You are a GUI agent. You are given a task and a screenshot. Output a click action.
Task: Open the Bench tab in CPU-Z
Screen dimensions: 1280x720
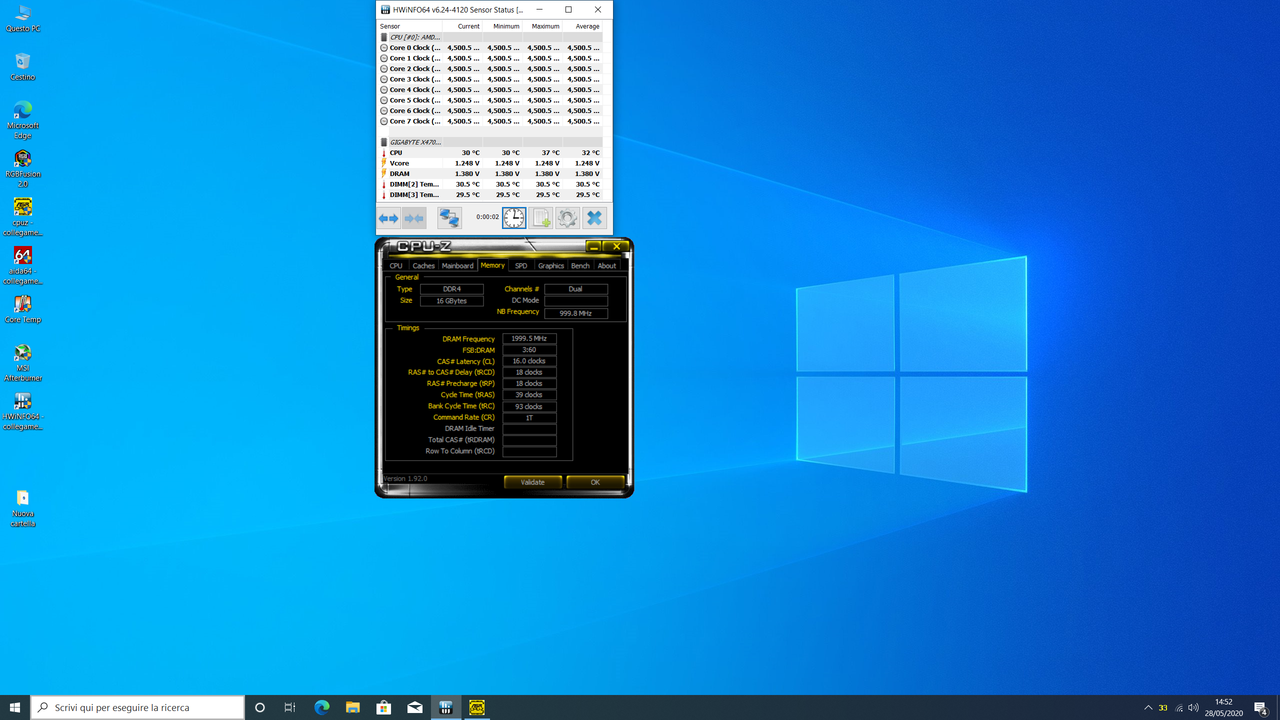click(580, 265)
